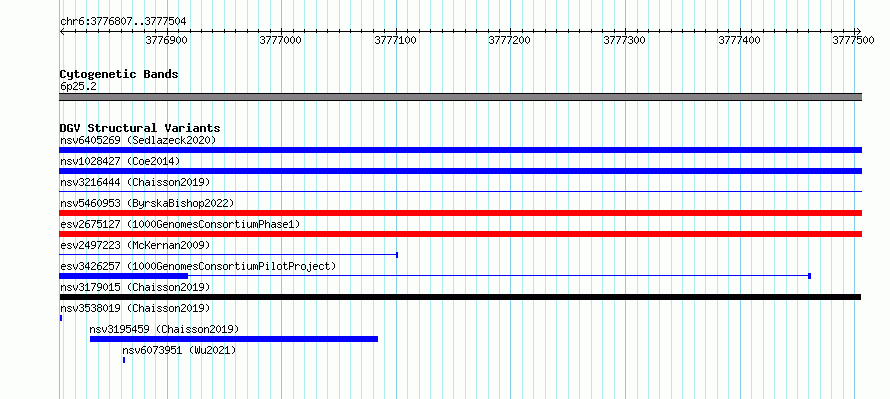
Task: Select the 6p25.2 band label
Action: click(78, 87)
